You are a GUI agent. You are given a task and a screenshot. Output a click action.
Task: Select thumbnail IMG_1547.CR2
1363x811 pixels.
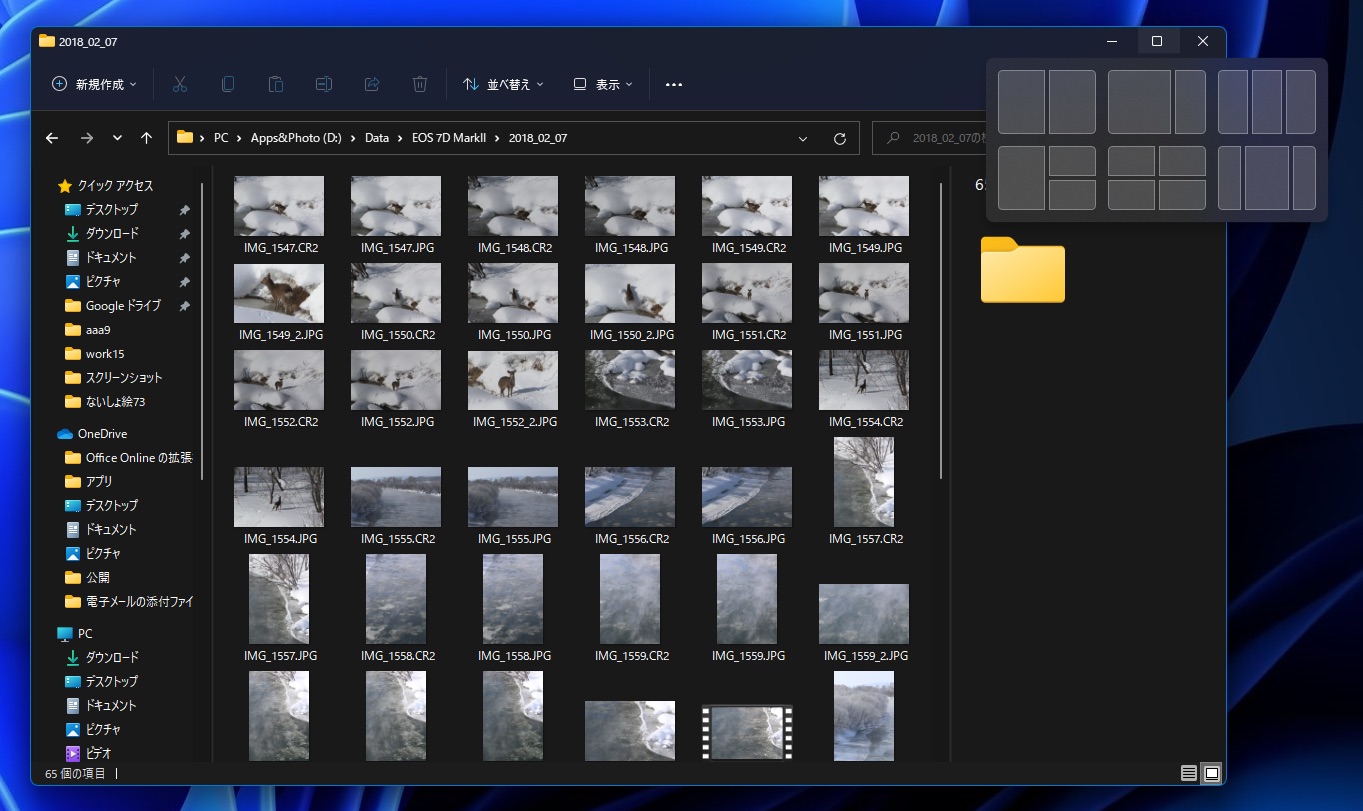pos(279,206)
